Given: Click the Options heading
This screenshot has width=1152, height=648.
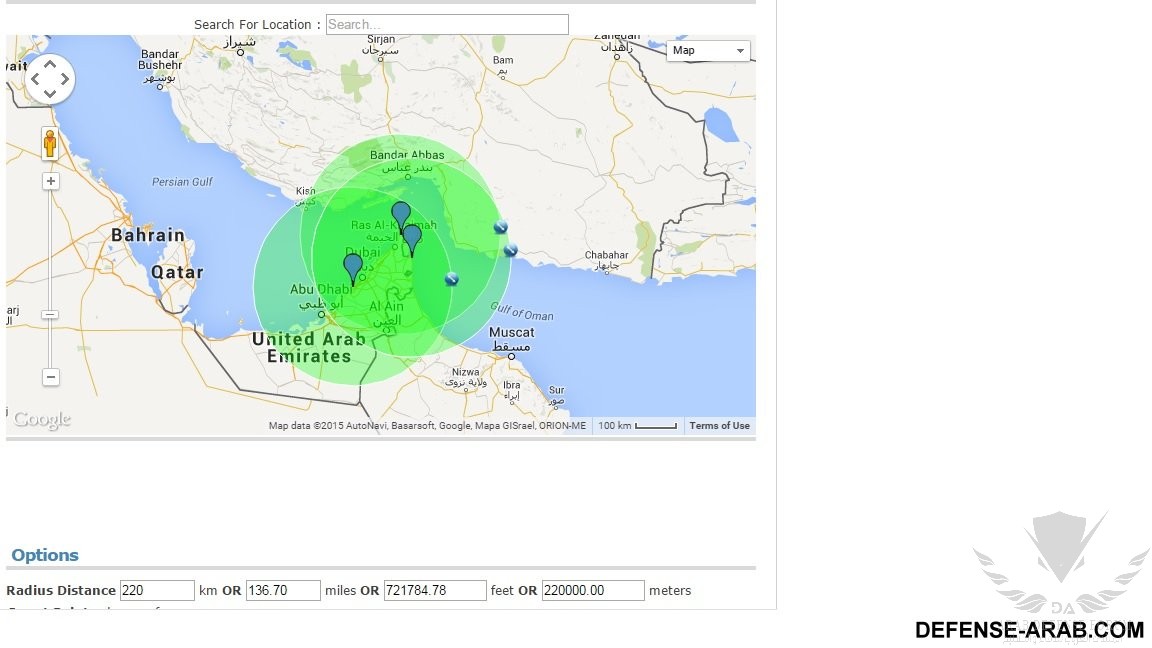Looking at the screenshot, I should pos(45,555).
